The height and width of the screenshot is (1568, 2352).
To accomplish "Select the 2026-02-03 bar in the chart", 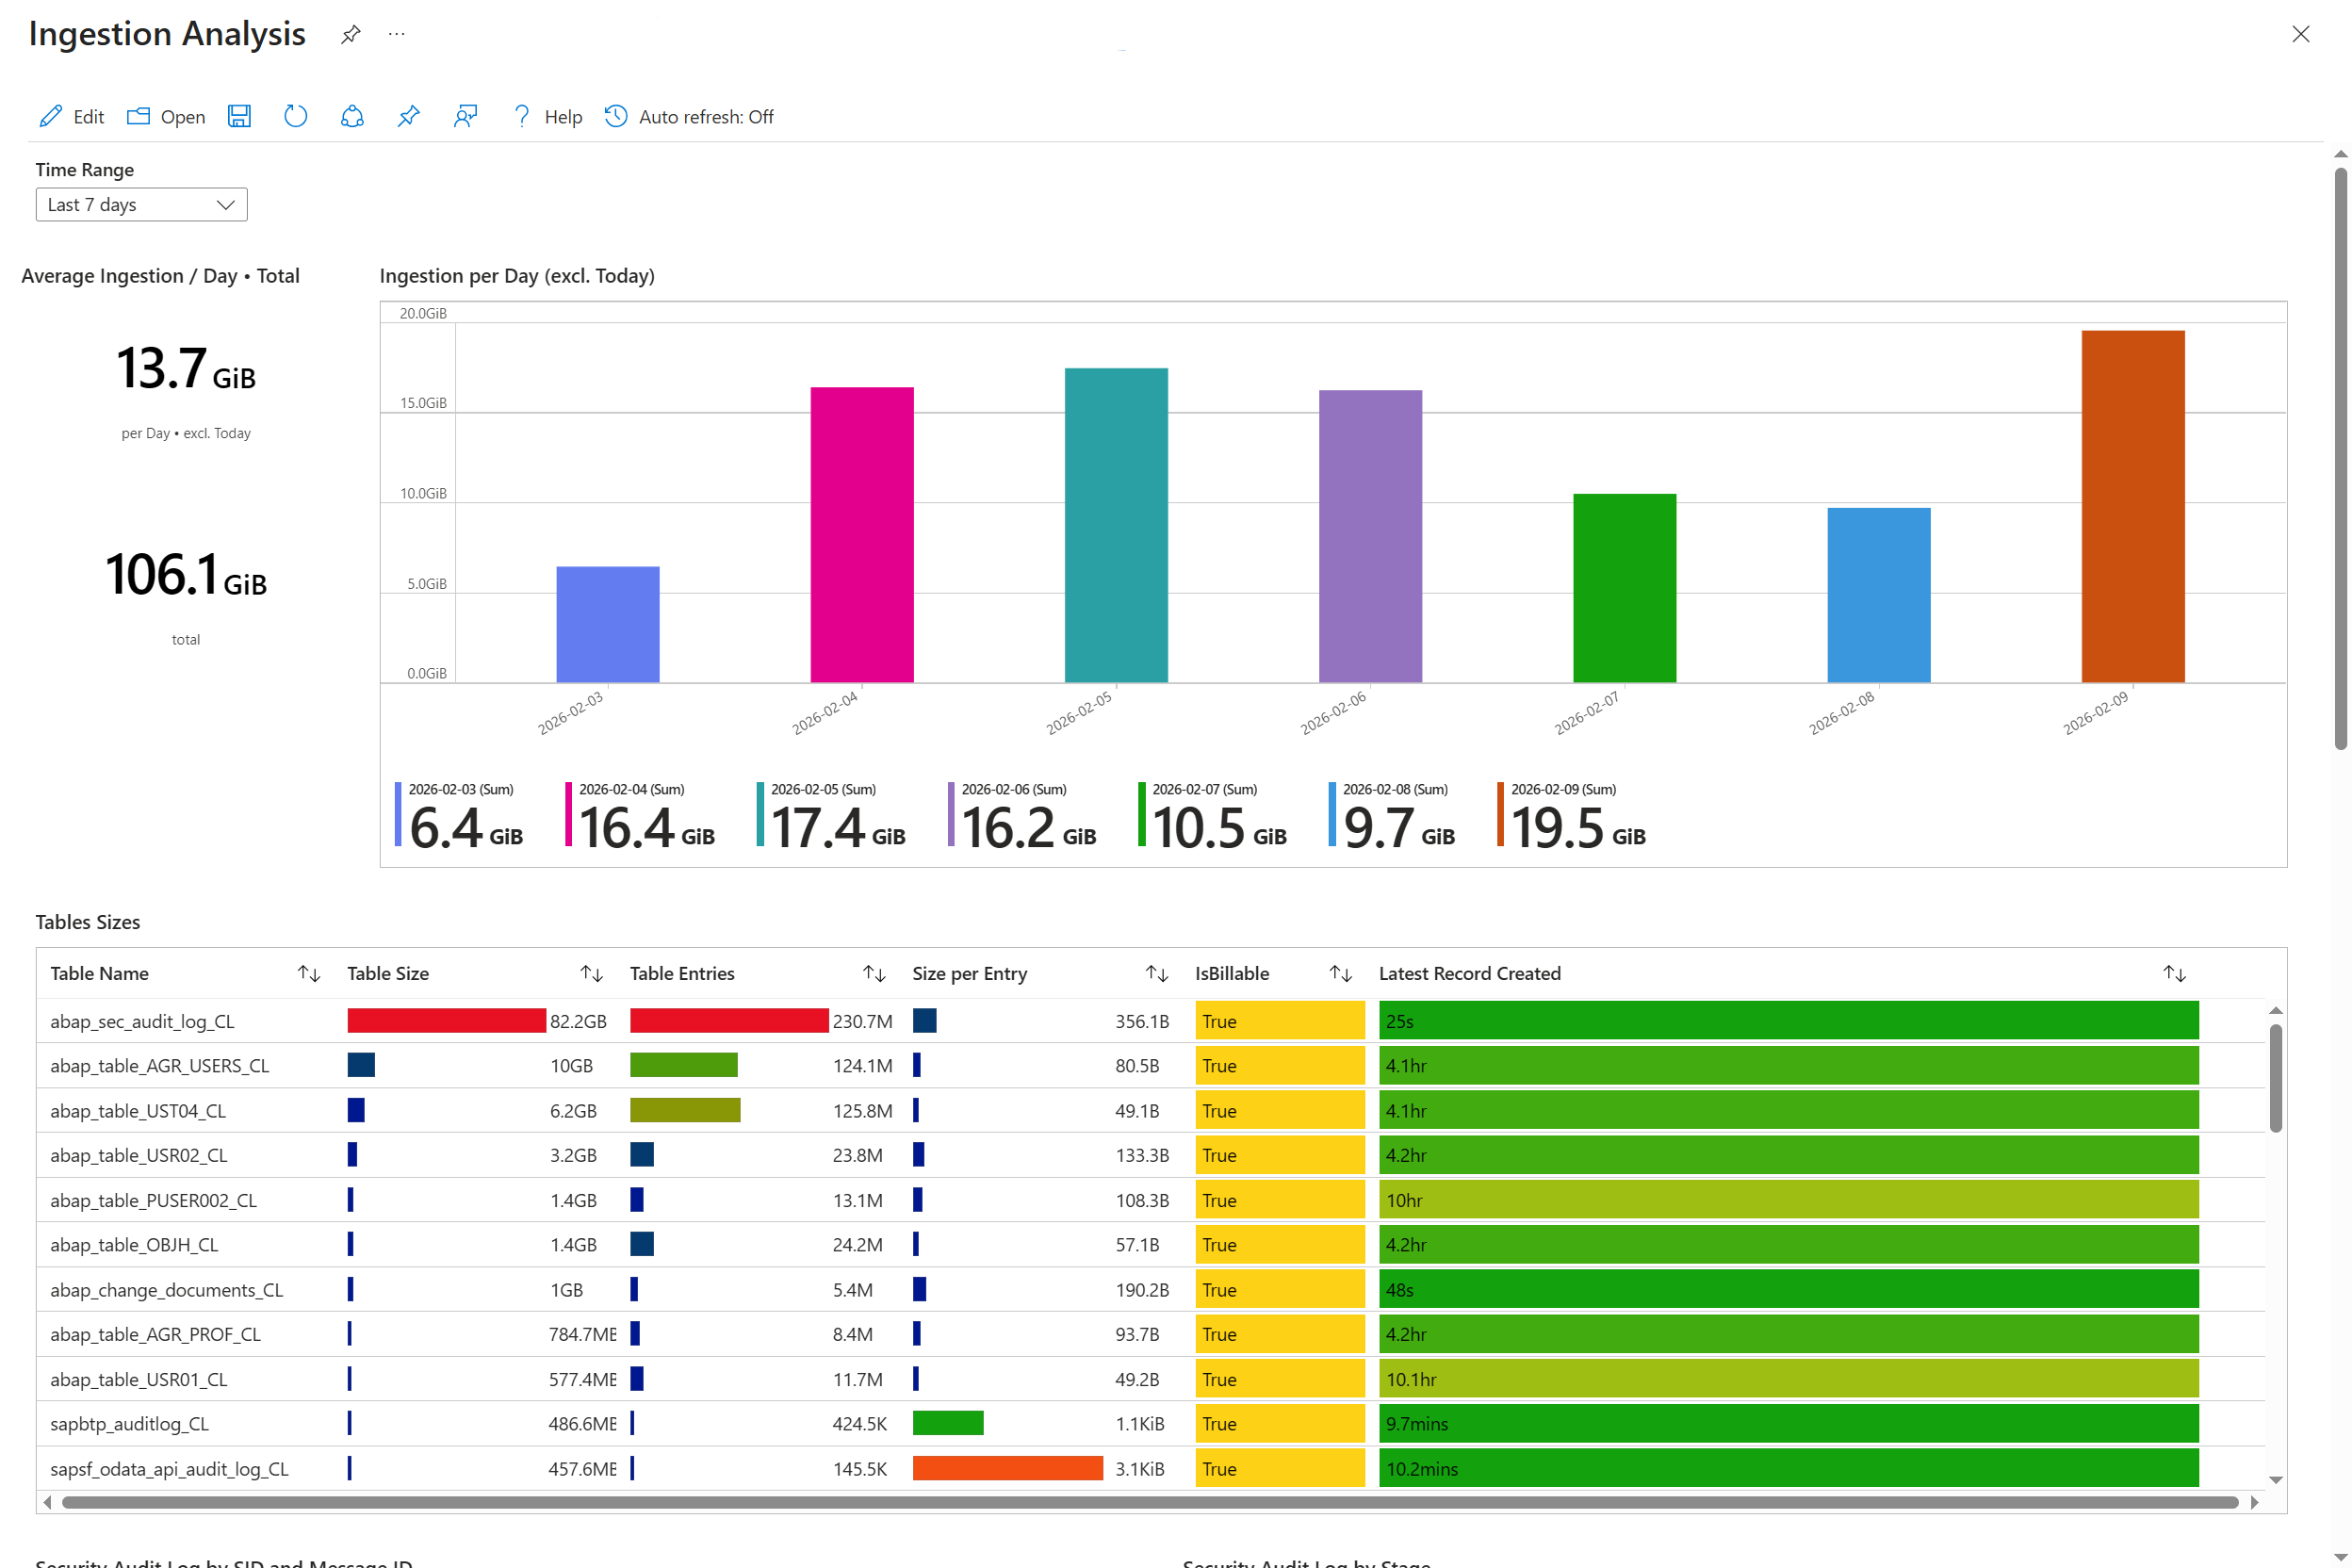I will (x=608, y=625).
